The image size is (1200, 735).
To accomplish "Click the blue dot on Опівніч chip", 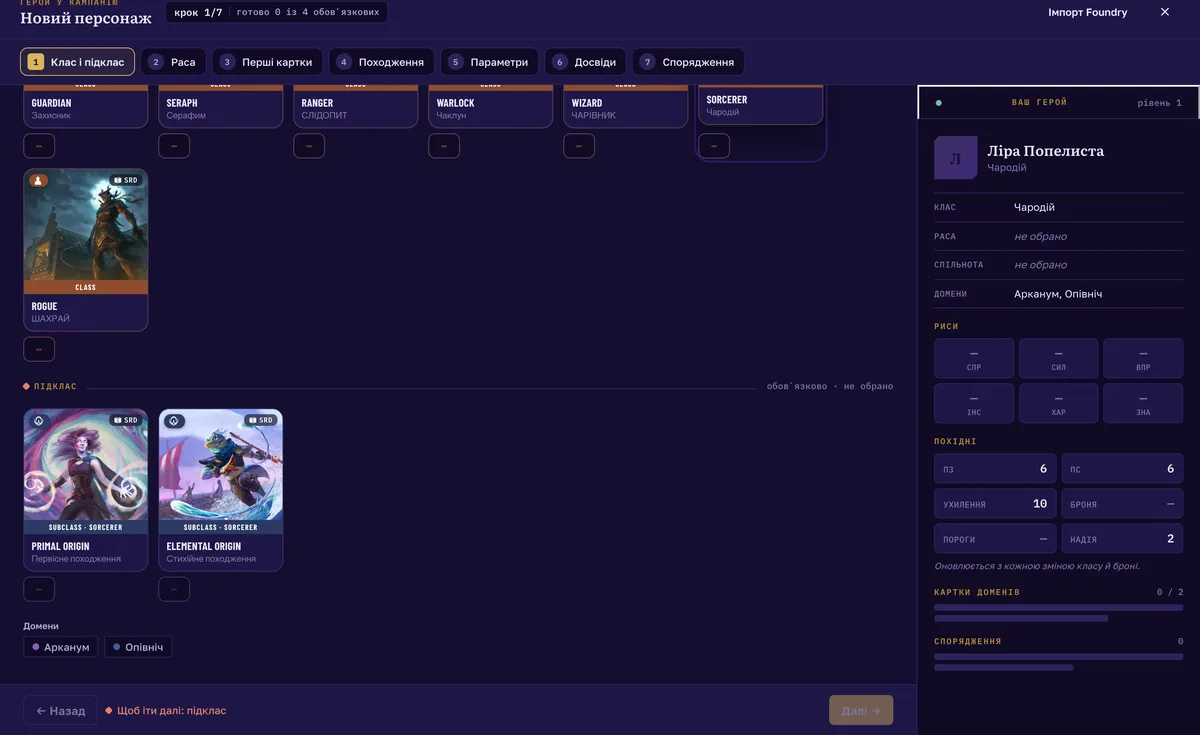I will 117,647.
